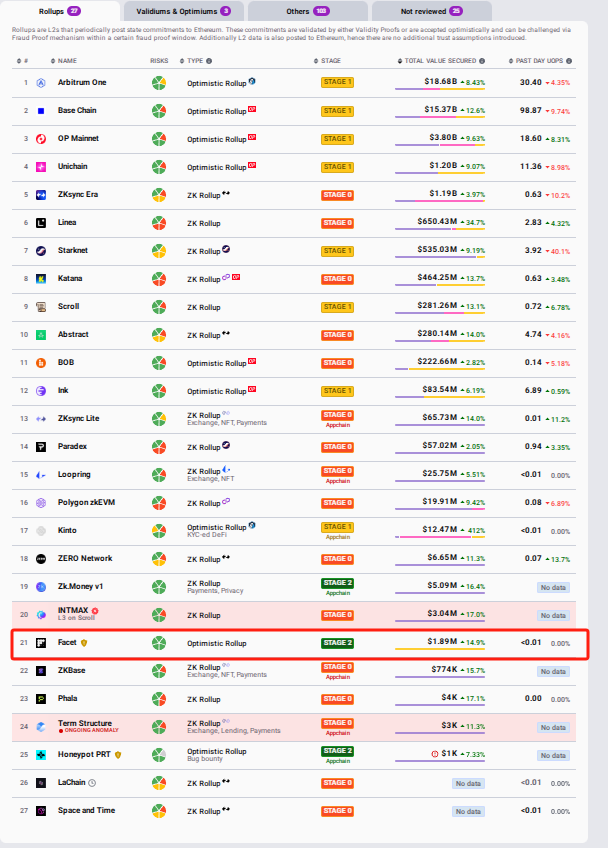The width and height of the screenshot is (608, 848).
Task: Click the $18.68B value for Arbitrum One
Action: pyautogui.click(x=440, y=82)
